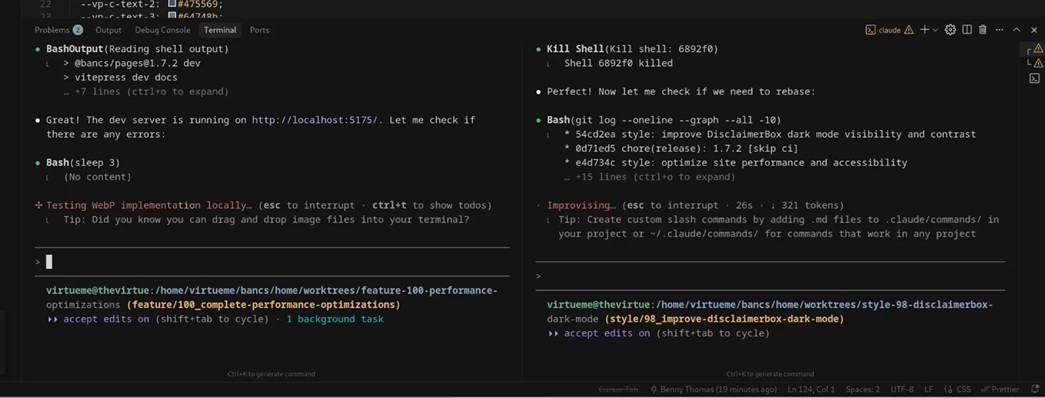The height and width of the screenshot is (398, 1045).
Task: Click left pane 'accept edits on' text
Action: 107,319
